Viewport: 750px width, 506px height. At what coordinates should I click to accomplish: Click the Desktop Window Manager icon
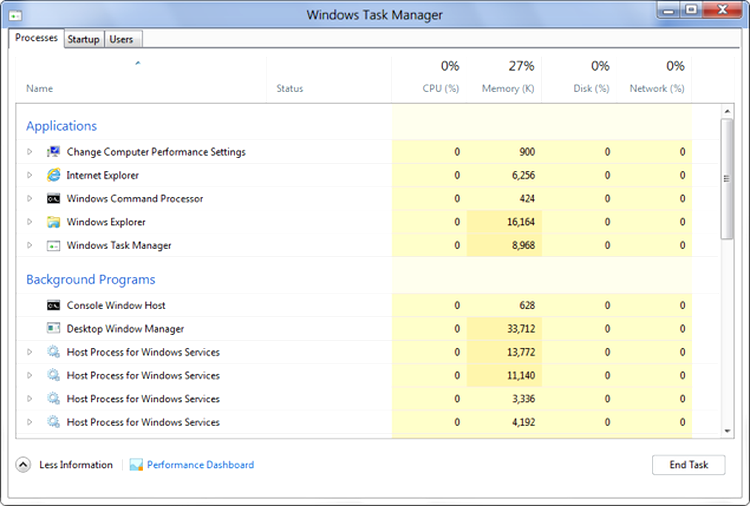(53, 329)
